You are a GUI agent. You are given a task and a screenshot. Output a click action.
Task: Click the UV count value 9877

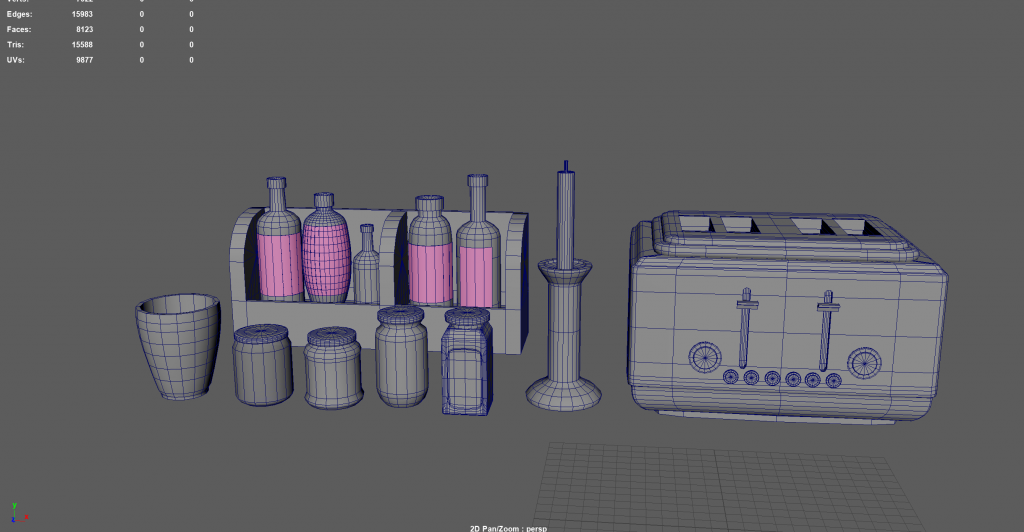[84, 59]
